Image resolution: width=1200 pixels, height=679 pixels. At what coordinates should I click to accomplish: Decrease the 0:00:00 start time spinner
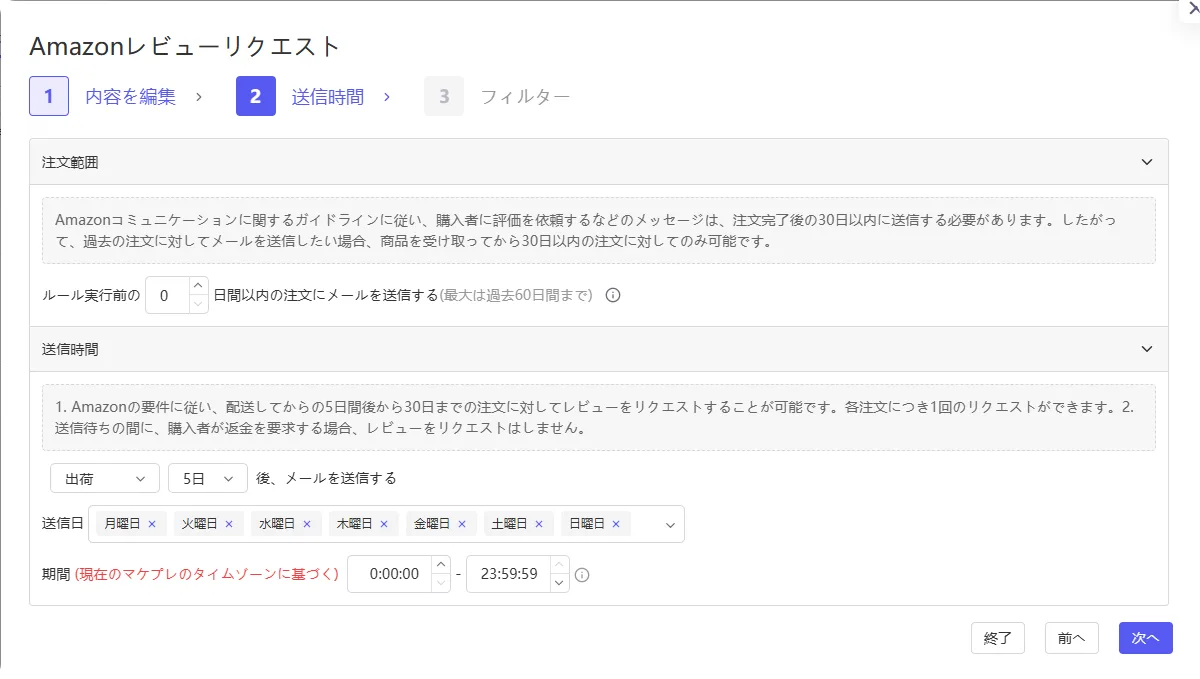[x=440, y=583]
